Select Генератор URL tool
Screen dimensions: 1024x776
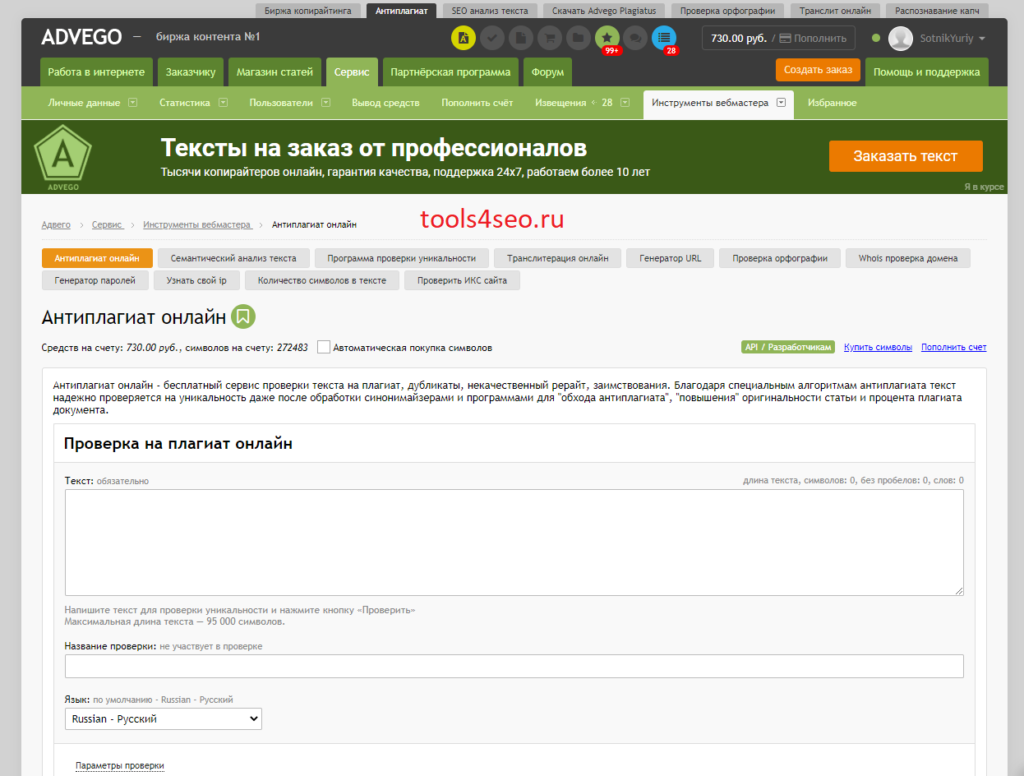click(670, 258)
